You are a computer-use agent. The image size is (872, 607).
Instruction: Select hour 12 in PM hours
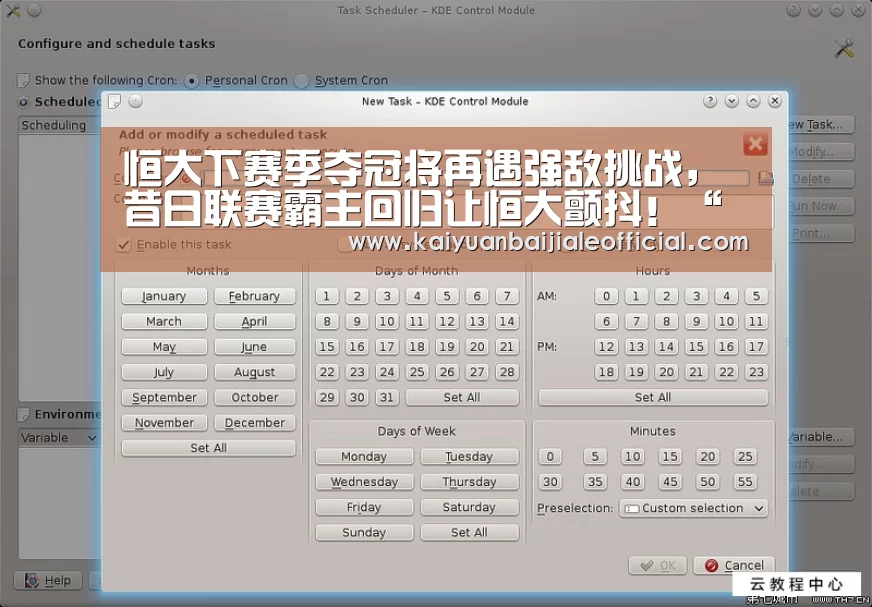pos(606,347)
